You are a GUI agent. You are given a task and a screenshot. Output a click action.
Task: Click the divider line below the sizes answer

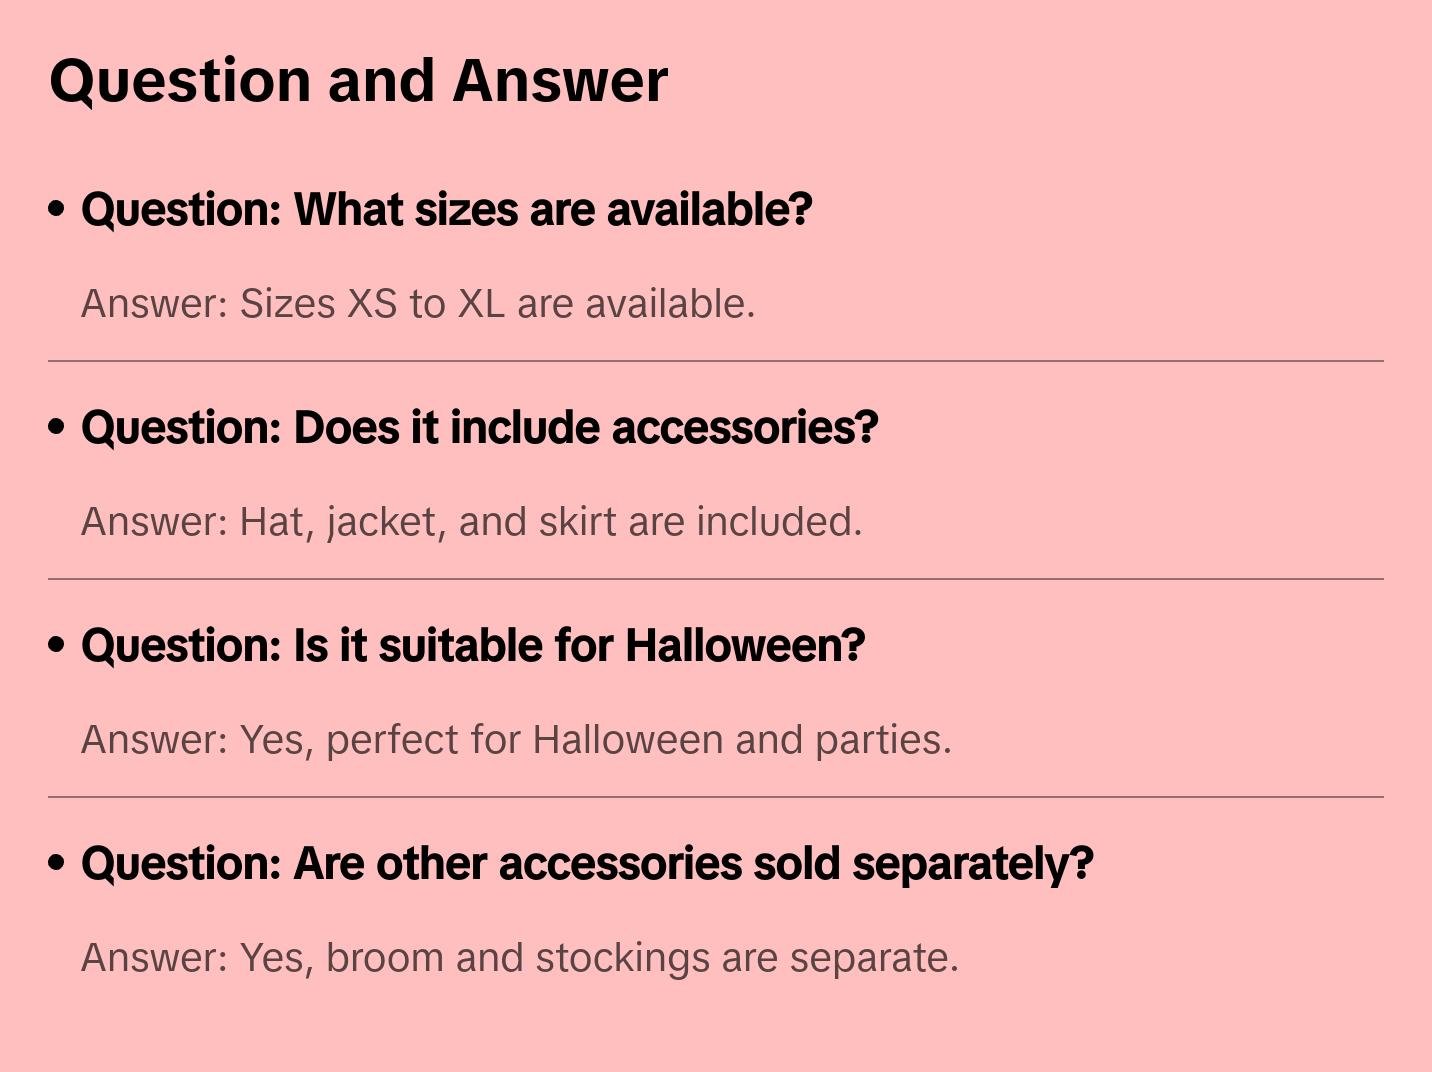pyautogui.click(x=716, y=361)
